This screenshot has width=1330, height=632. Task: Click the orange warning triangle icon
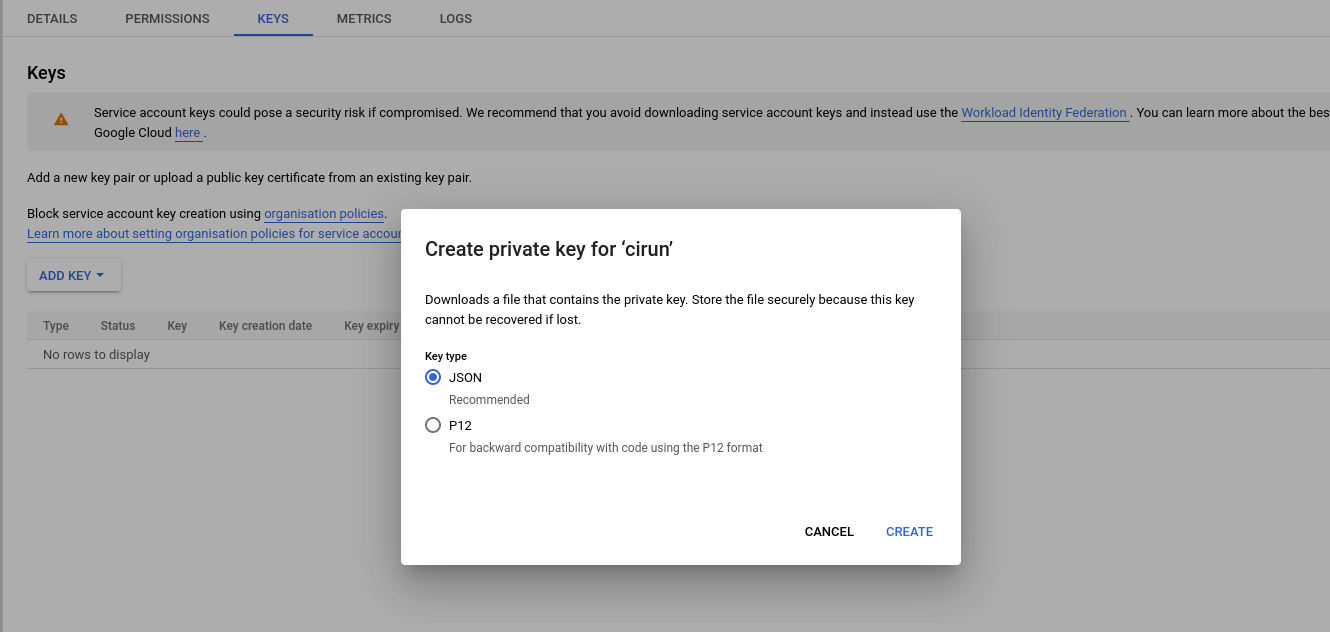pyautogui.click(x=61, y=120)
